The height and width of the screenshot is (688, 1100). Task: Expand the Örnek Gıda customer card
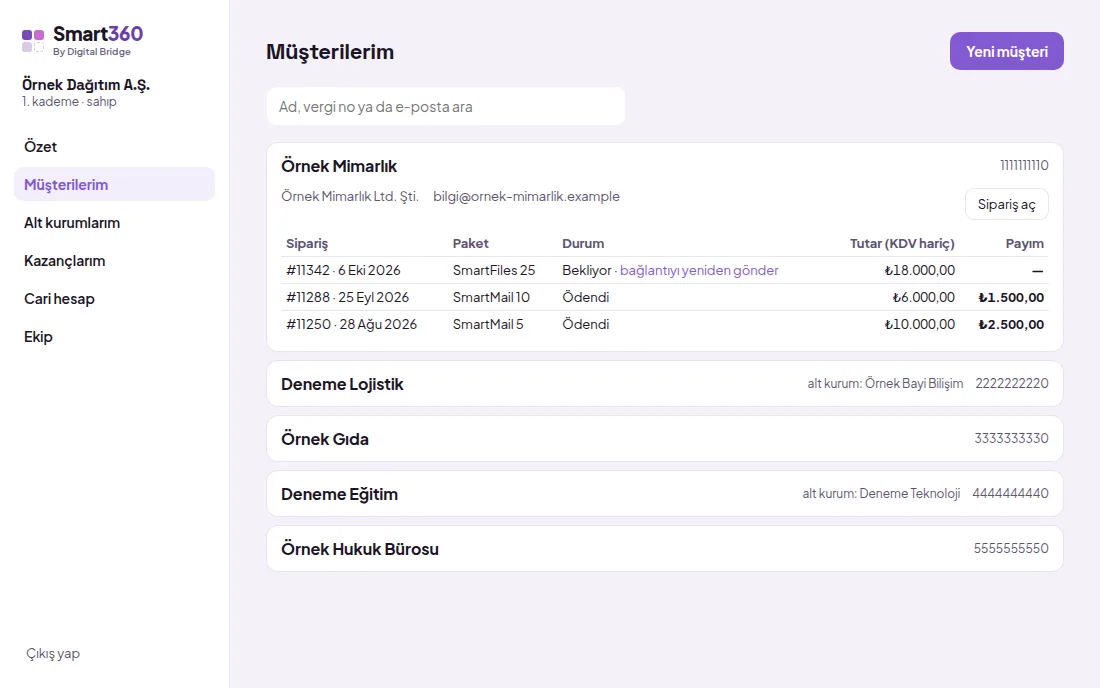coord(664,438)
